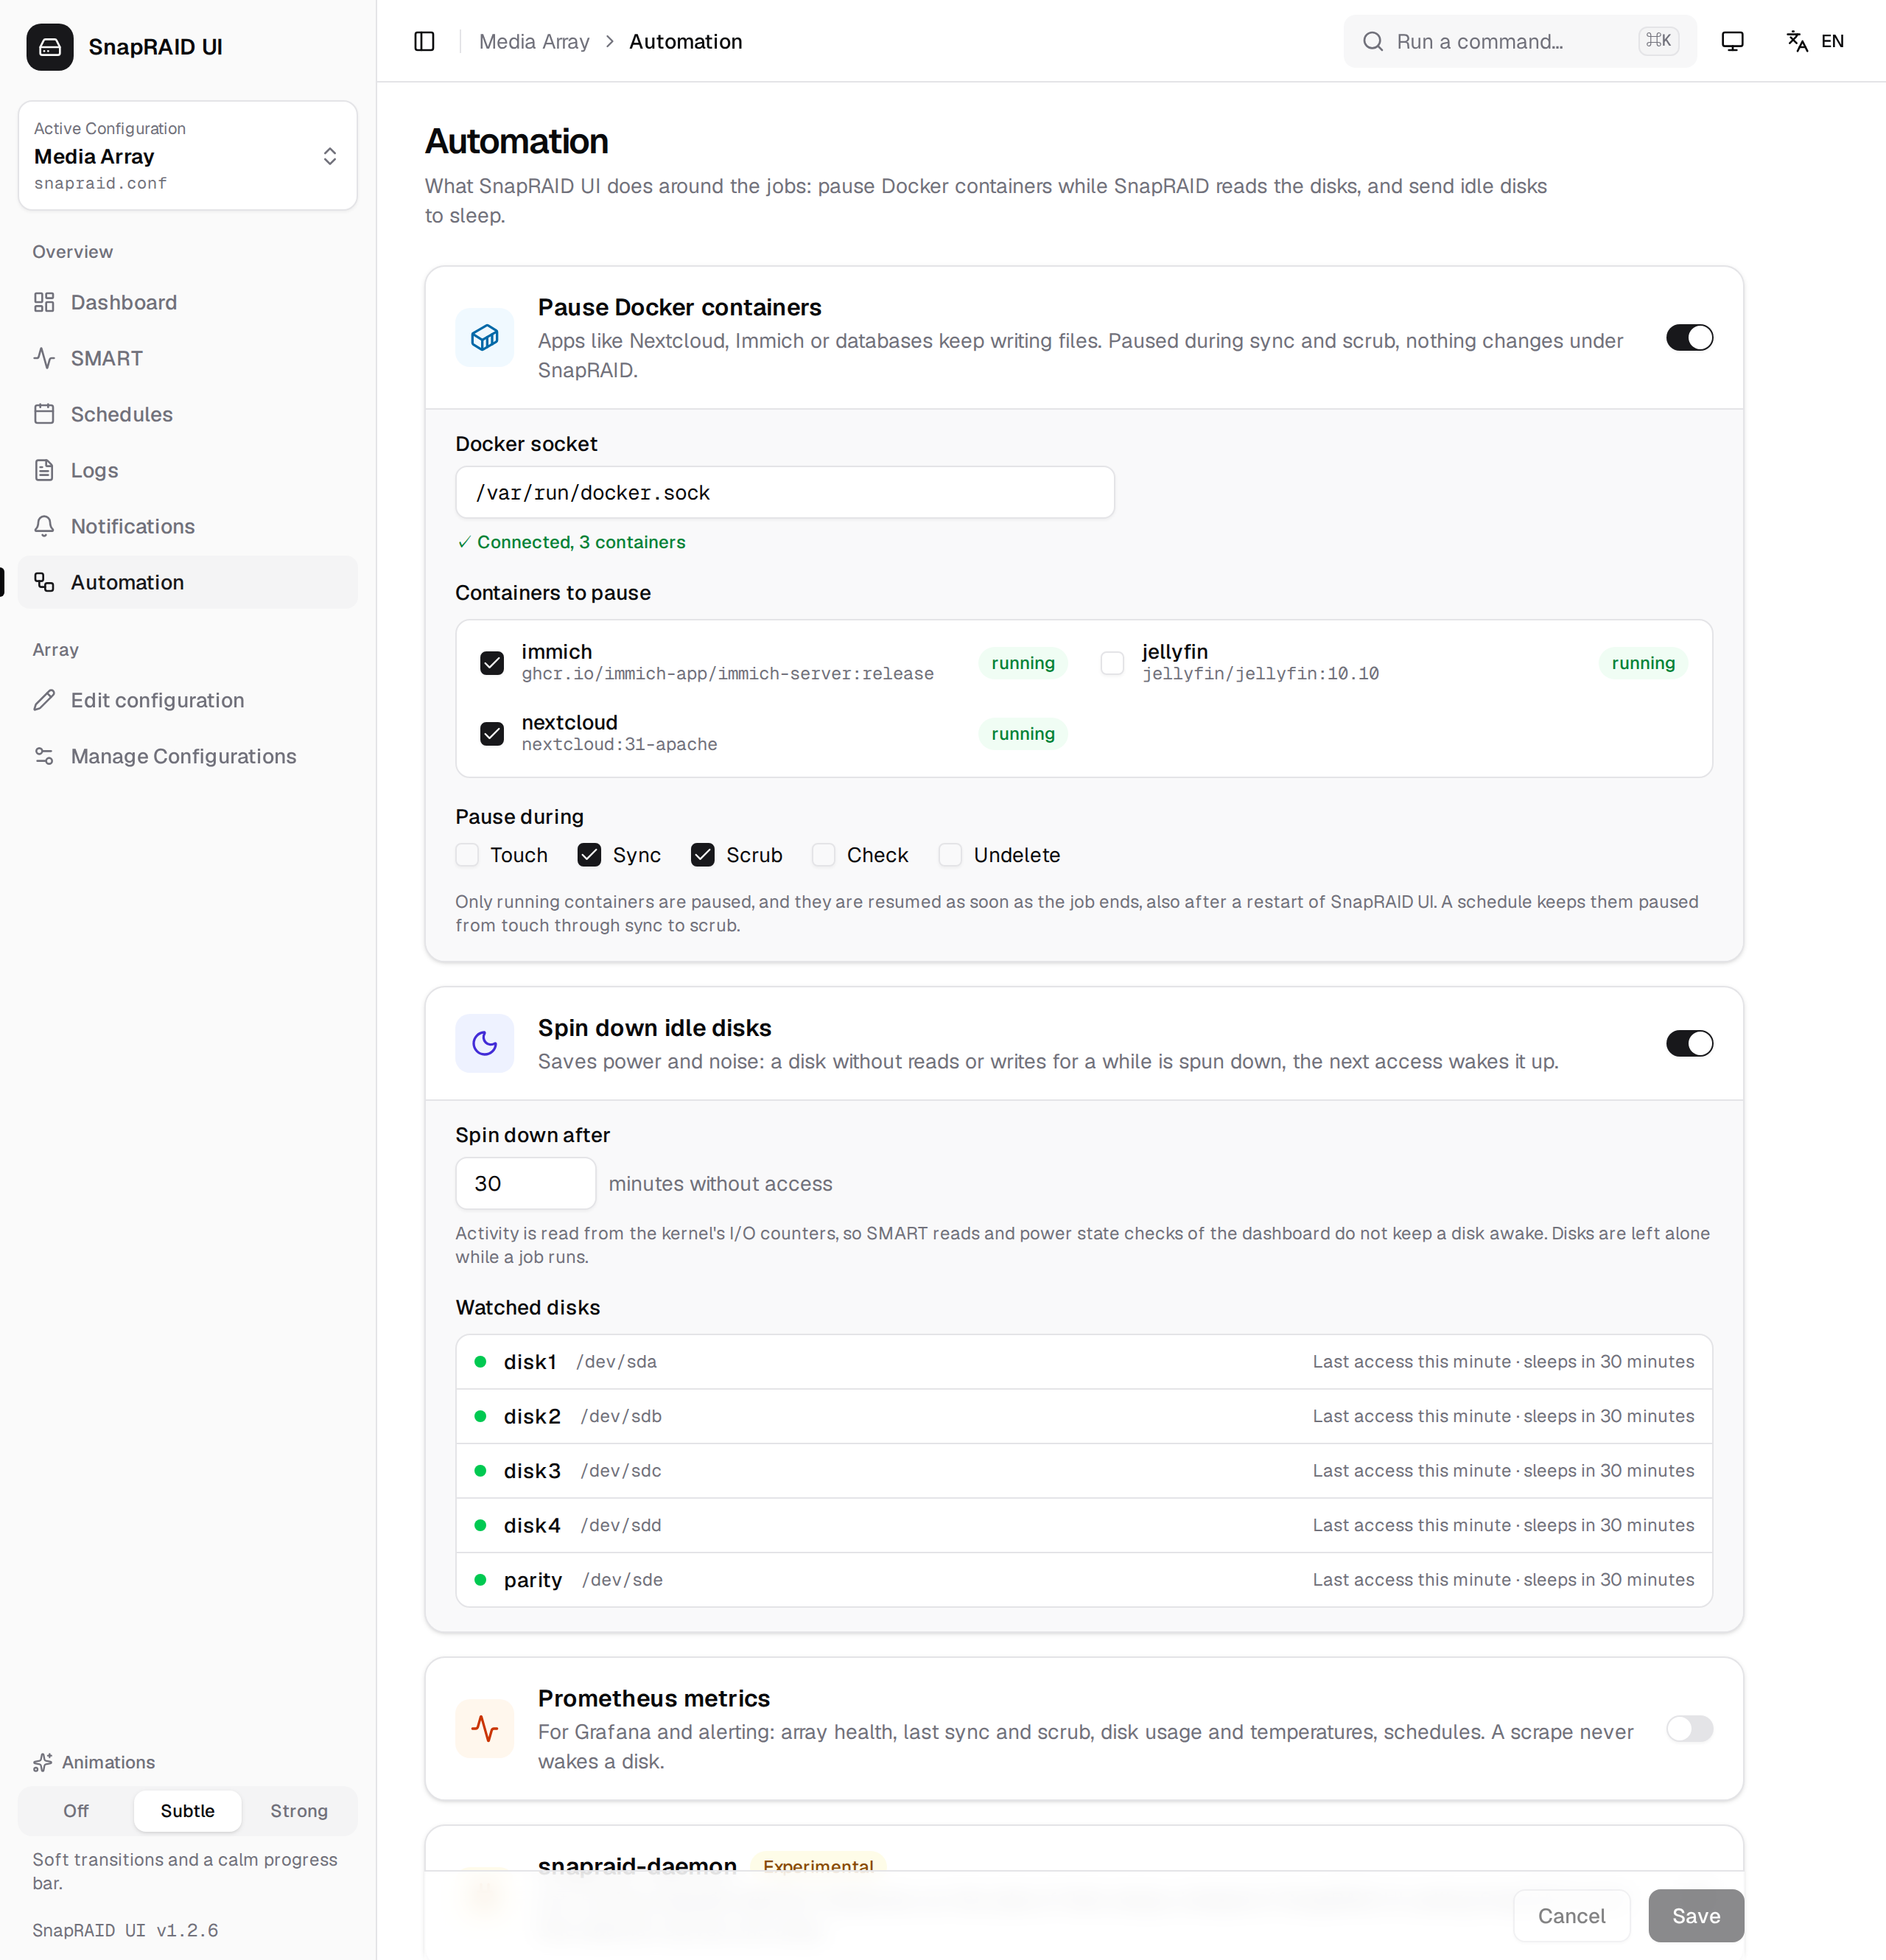1886x1960 pixels.
Task: Click the search magnifier icon
Action: point(1373,41)
